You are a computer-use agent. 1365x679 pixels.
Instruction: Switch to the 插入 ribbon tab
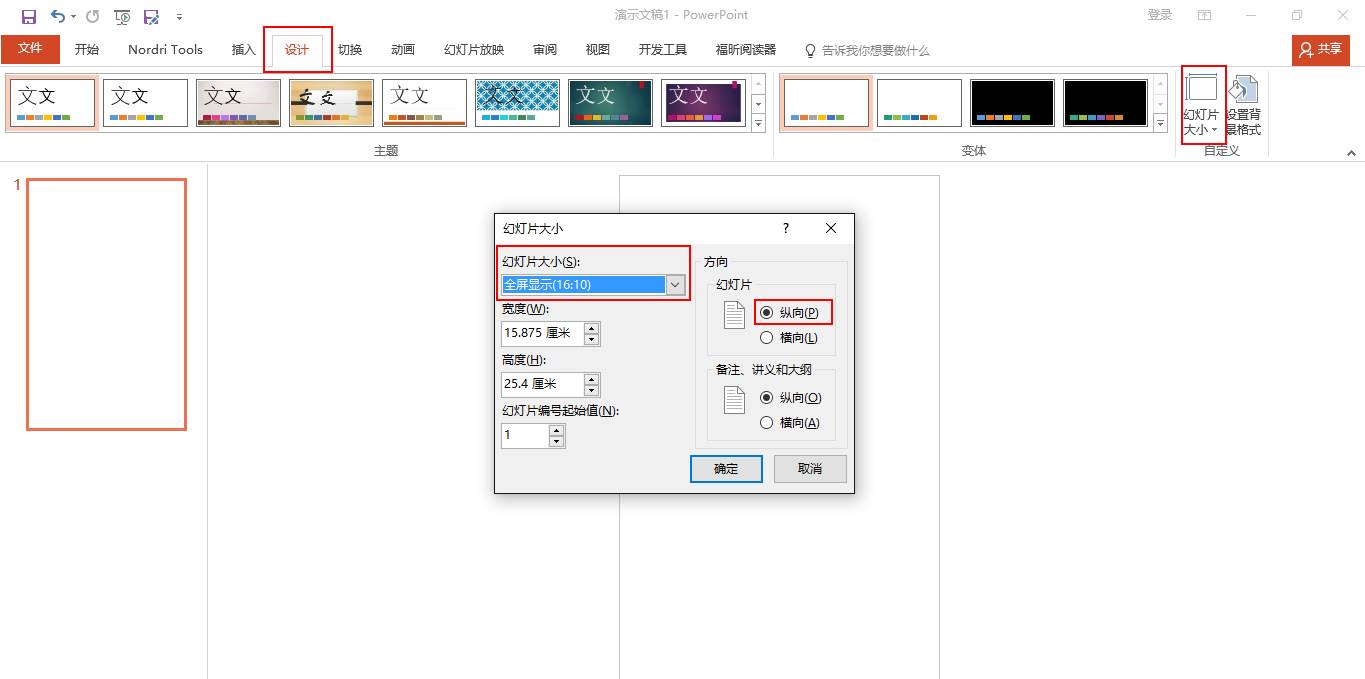point(242,49)
